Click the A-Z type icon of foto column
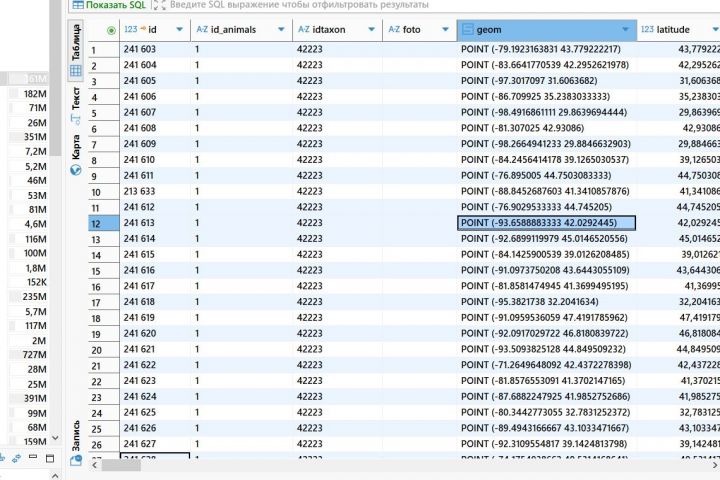The image size is (720, 480). pyautogui.click(x=394, y=29)
